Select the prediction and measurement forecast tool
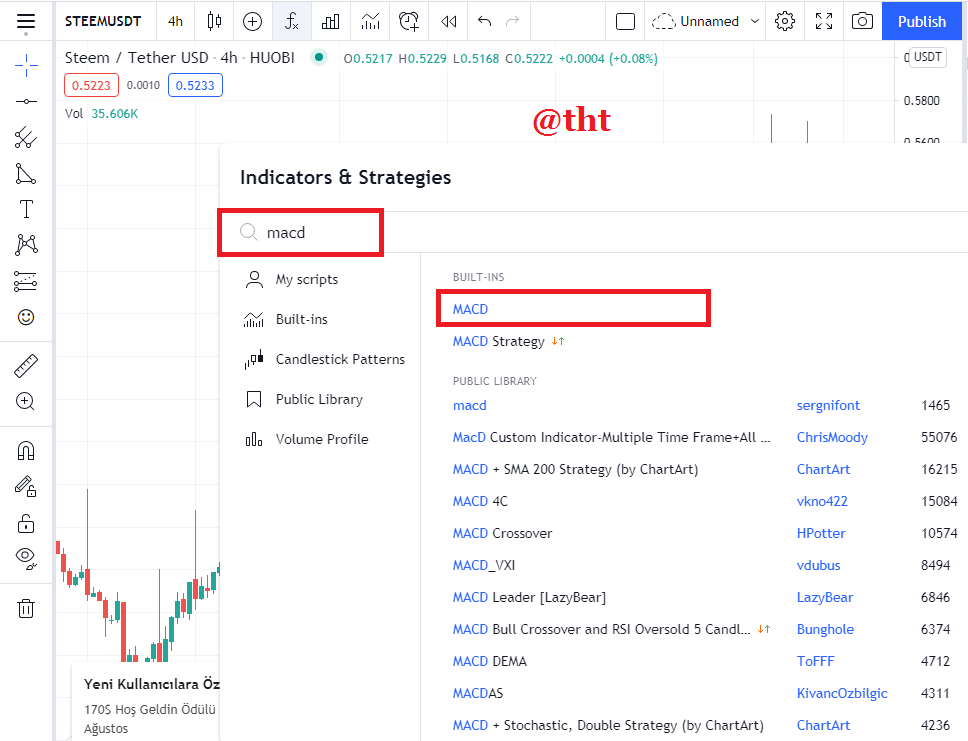This screenshot has height=741, width=968. [x=26, y=282]
